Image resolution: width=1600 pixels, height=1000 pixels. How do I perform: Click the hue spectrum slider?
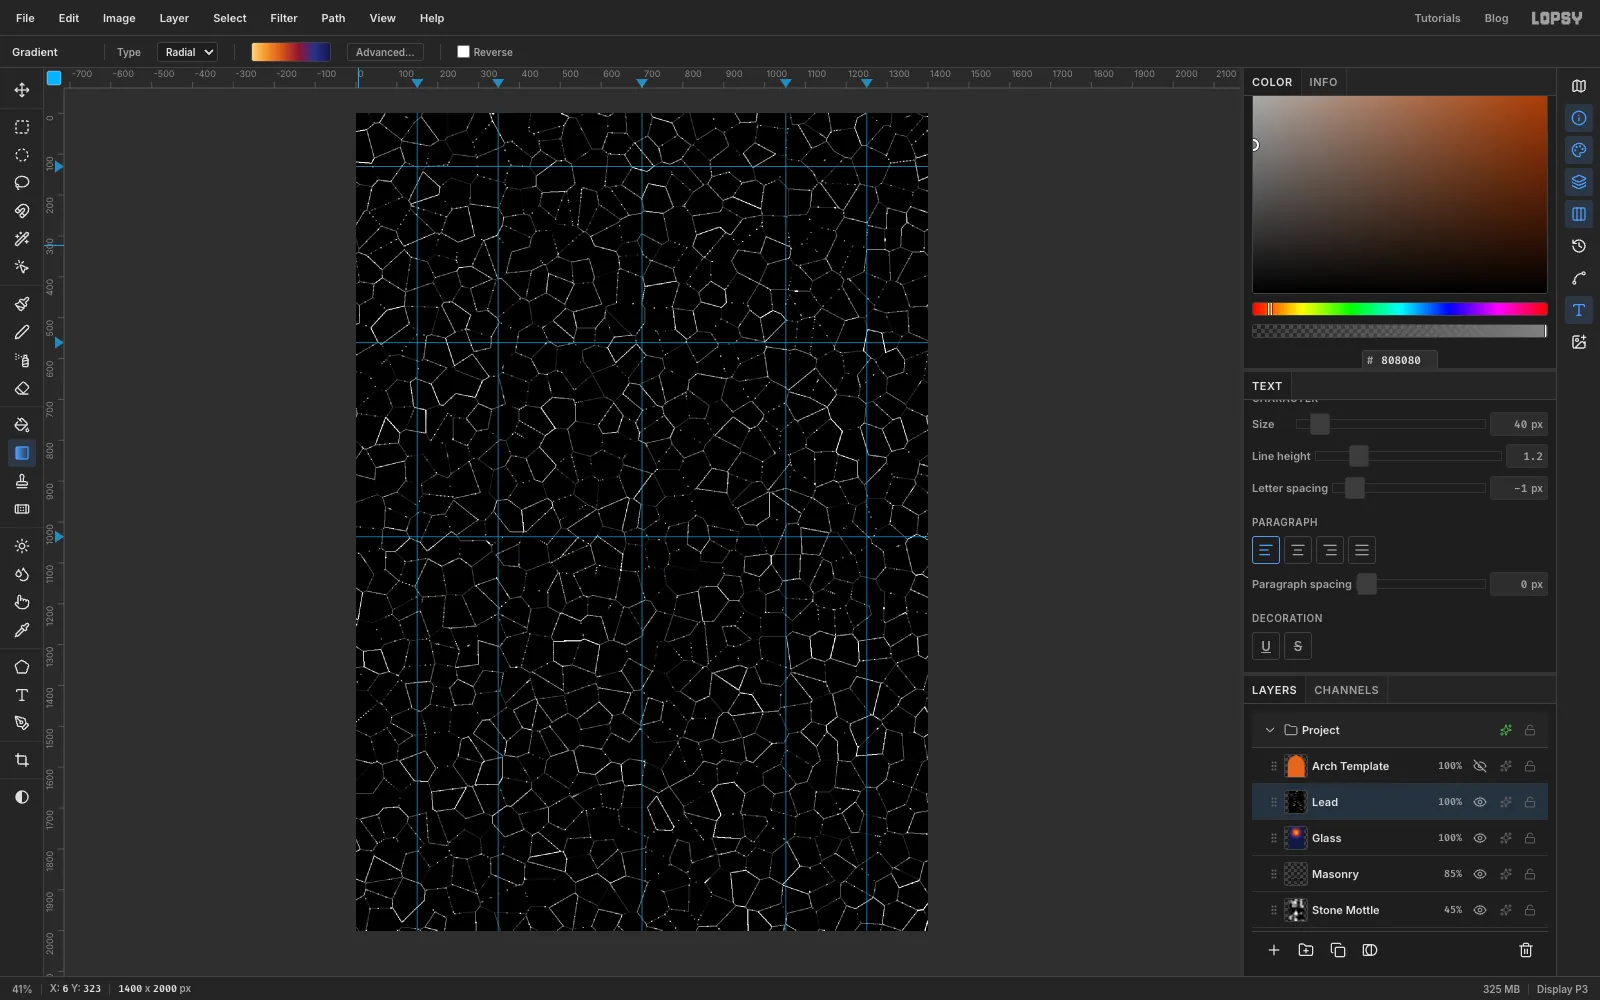pyautogui.click(x=1400, y=309)
